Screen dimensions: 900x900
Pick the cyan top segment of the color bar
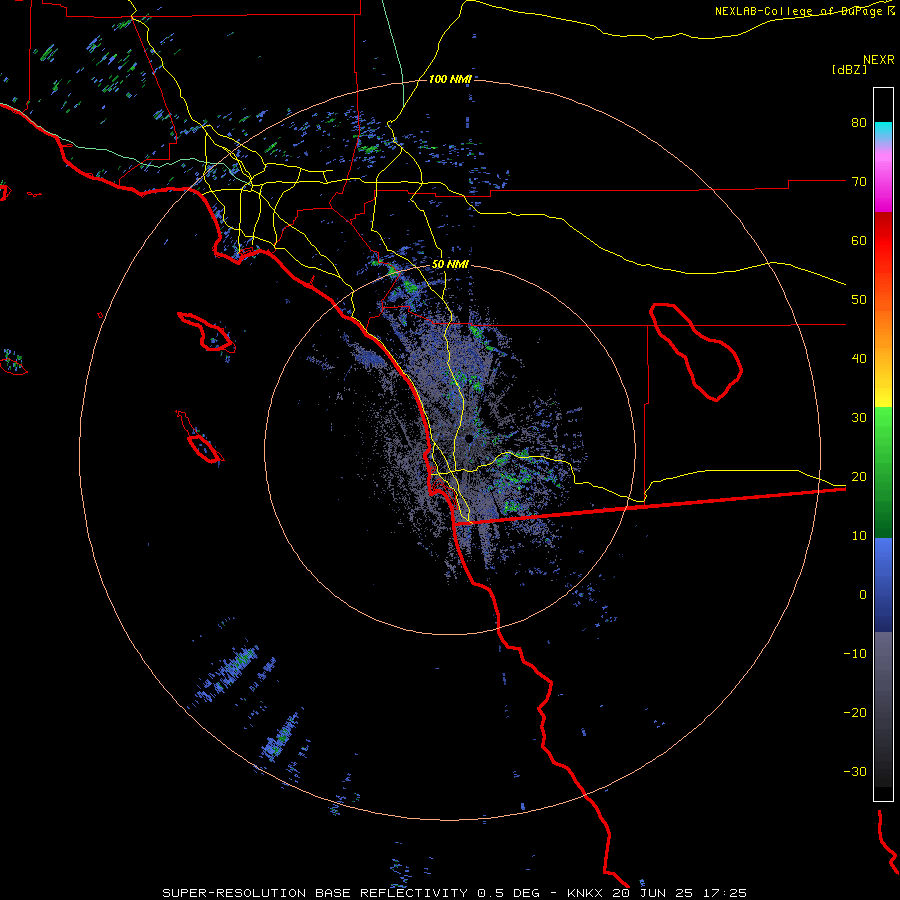(883, 129)
